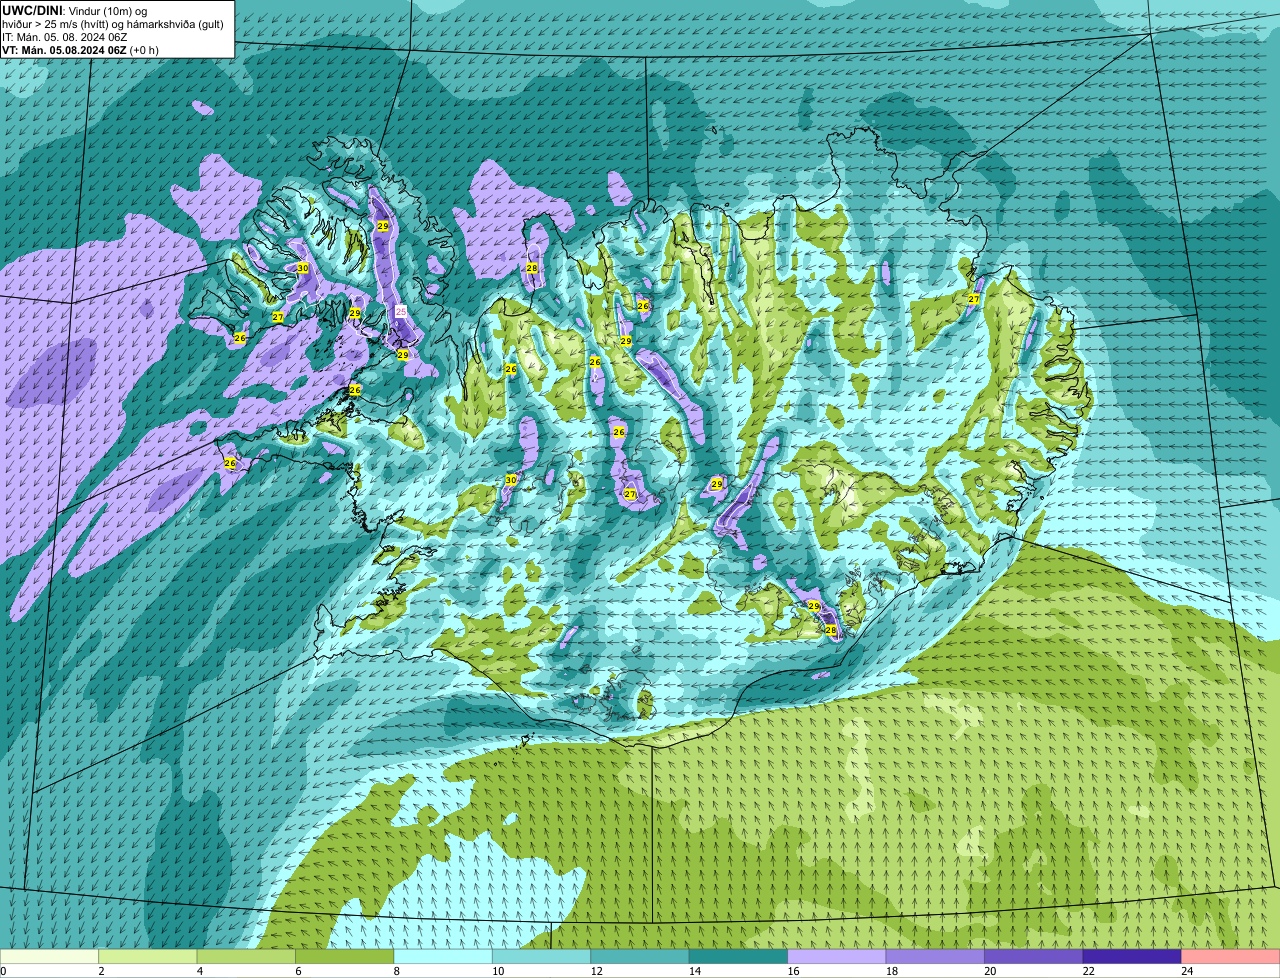Click the 'IT: Mán. 05. 08. 2024 06Z' line
1280x978 pixels.
(x=66, y=36)
